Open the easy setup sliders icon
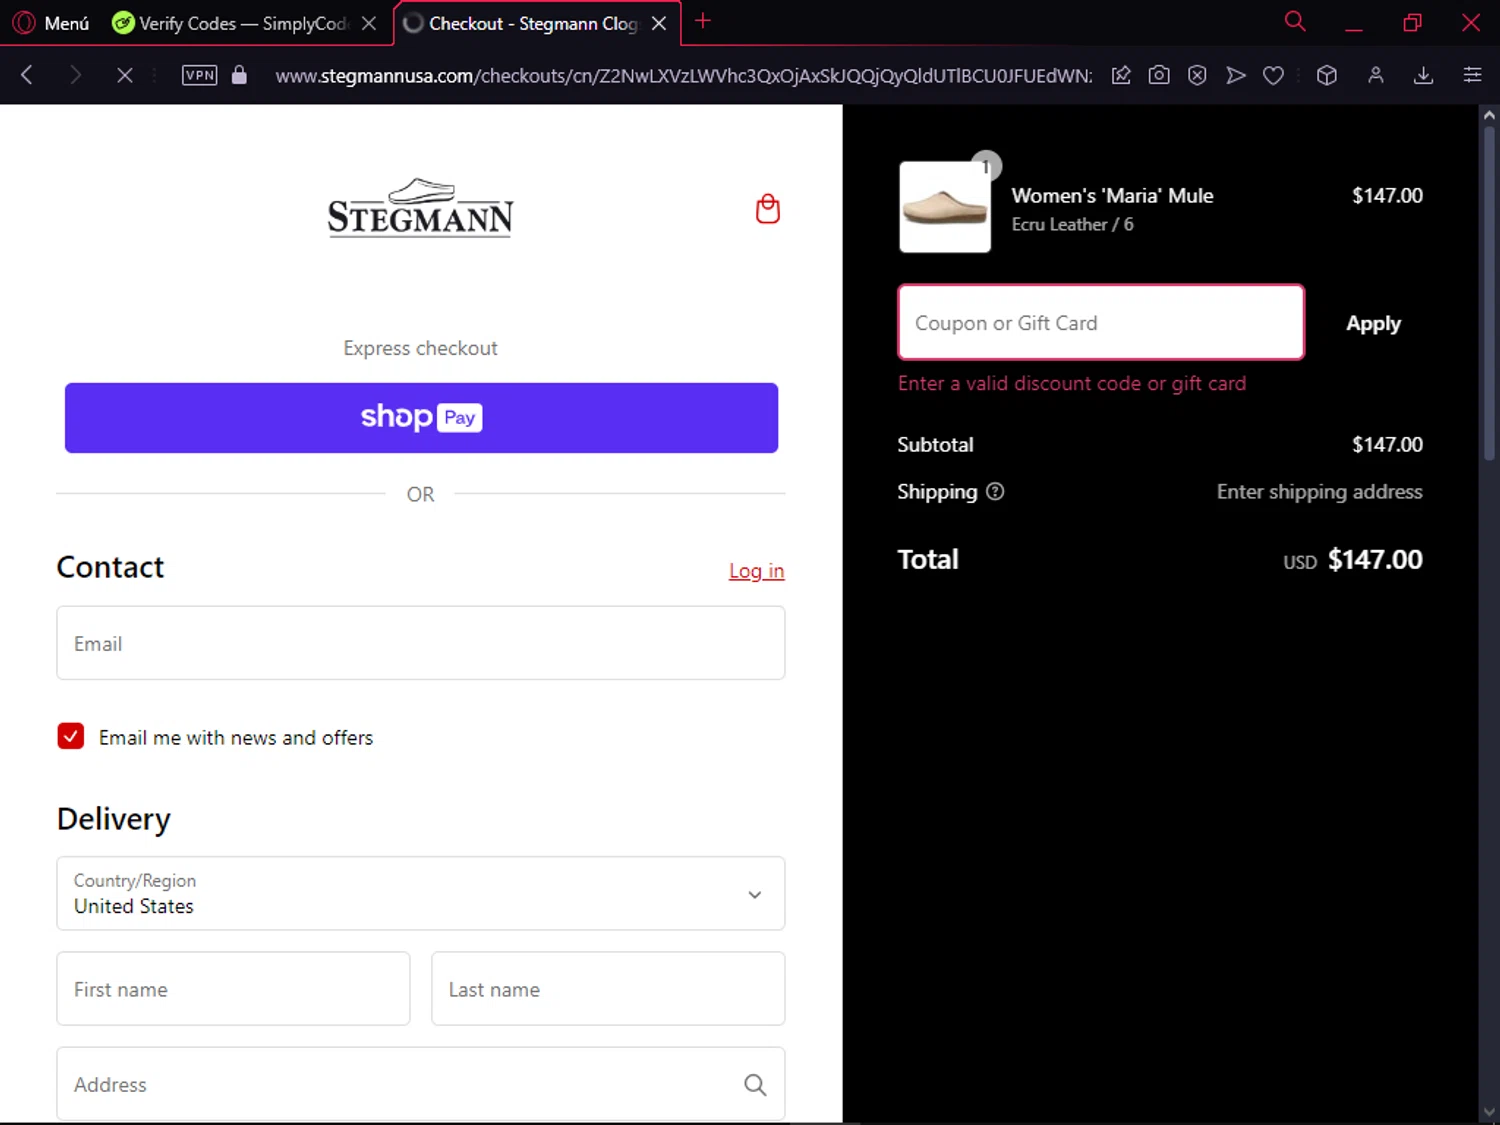Image resolution: width=1500 pixels, height=1125 pixels. tap(1472, 75)
